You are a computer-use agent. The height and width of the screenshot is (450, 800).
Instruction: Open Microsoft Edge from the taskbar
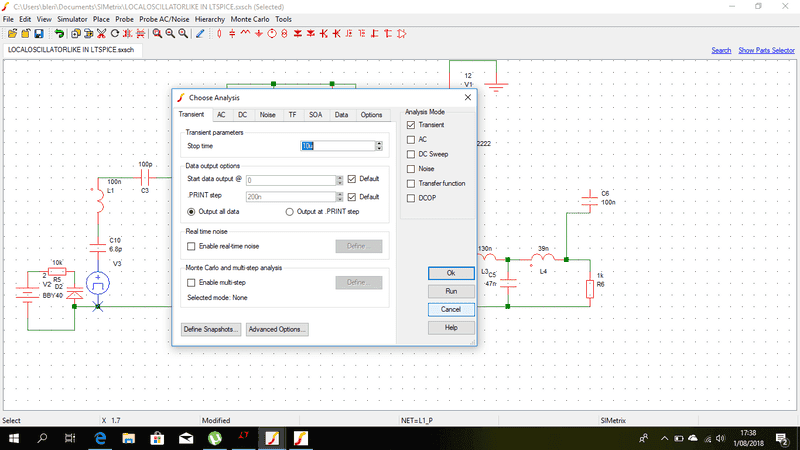[101, 438]
